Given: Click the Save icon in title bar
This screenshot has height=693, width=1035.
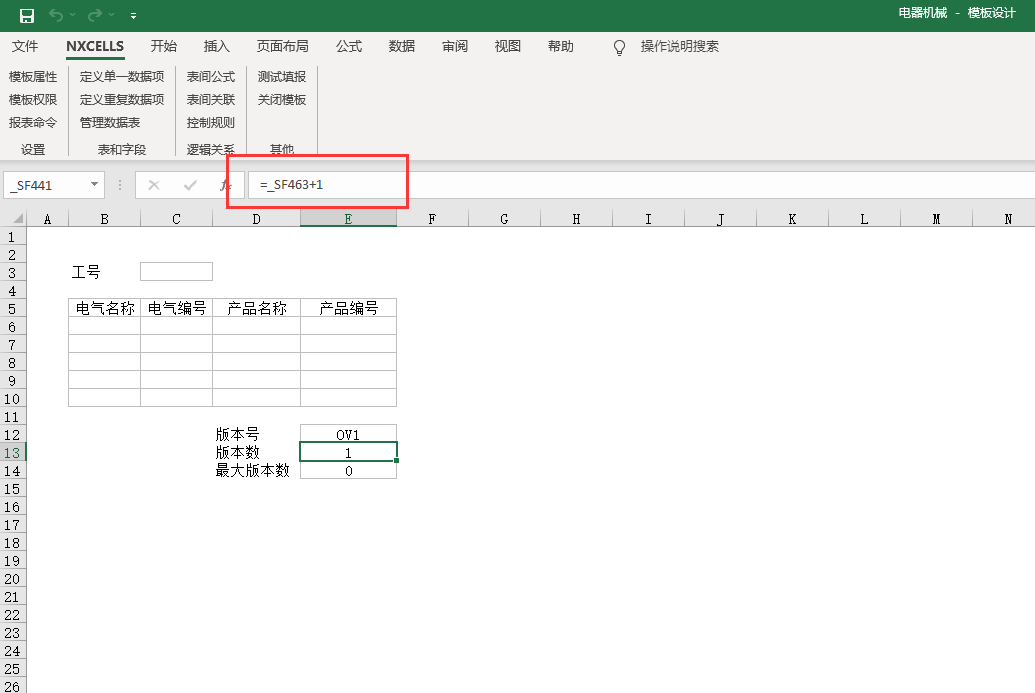Looking at the screenshot, I should [x=27, y=15].
